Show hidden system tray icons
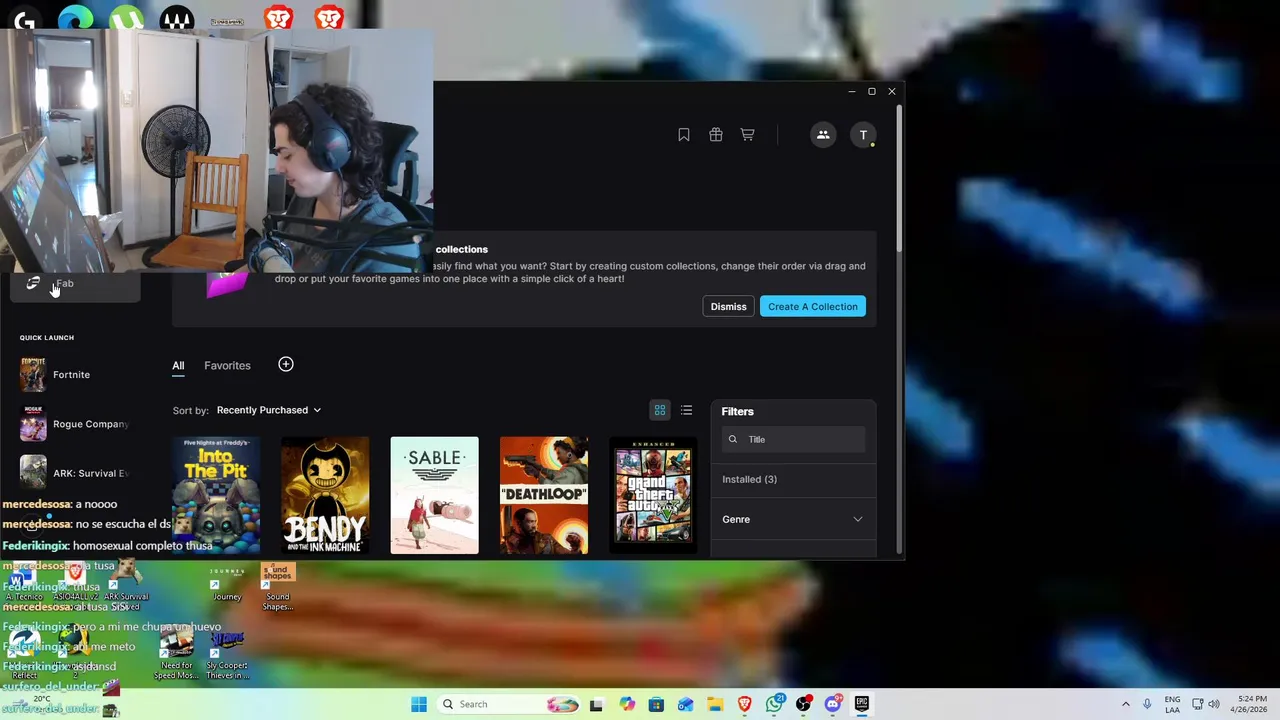1280x720 pixels. (1126, 704)
